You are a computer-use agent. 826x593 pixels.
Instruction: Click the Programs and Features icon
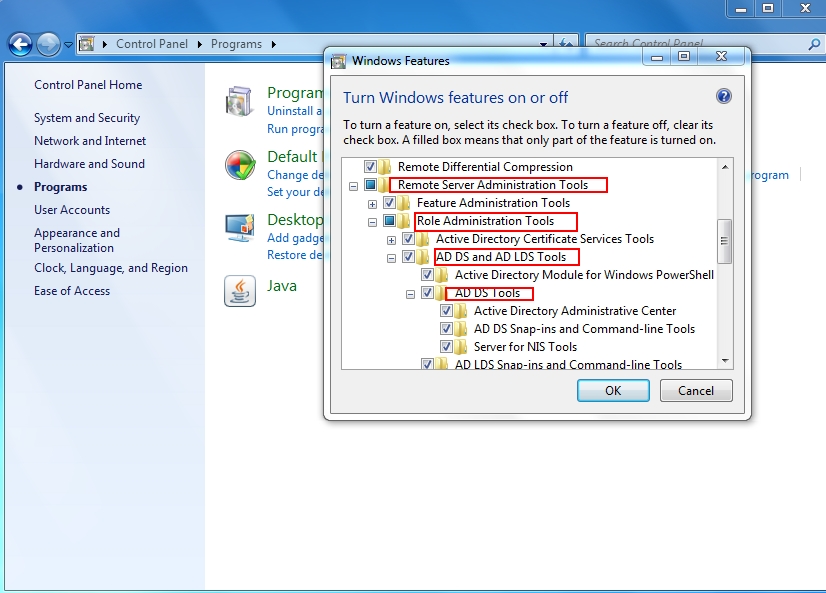[240, 101]
